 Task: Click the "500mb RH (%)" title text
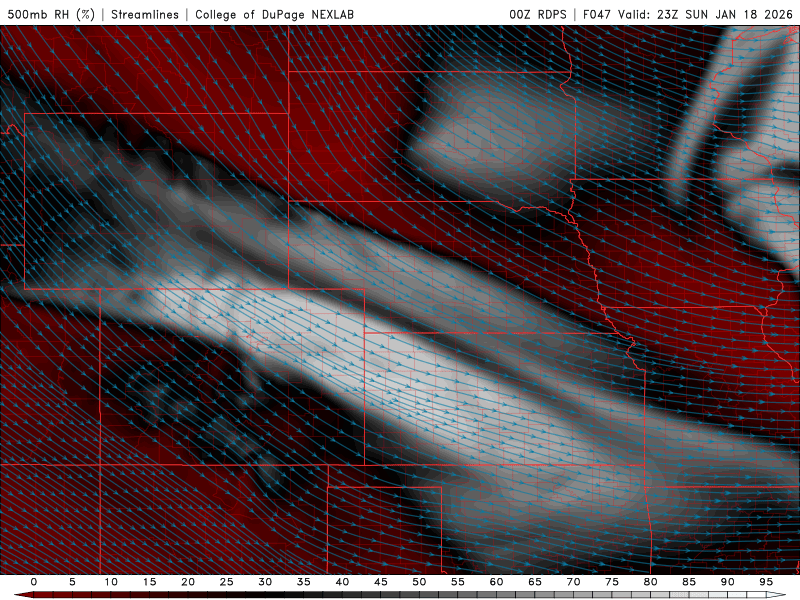coord(51,14)
